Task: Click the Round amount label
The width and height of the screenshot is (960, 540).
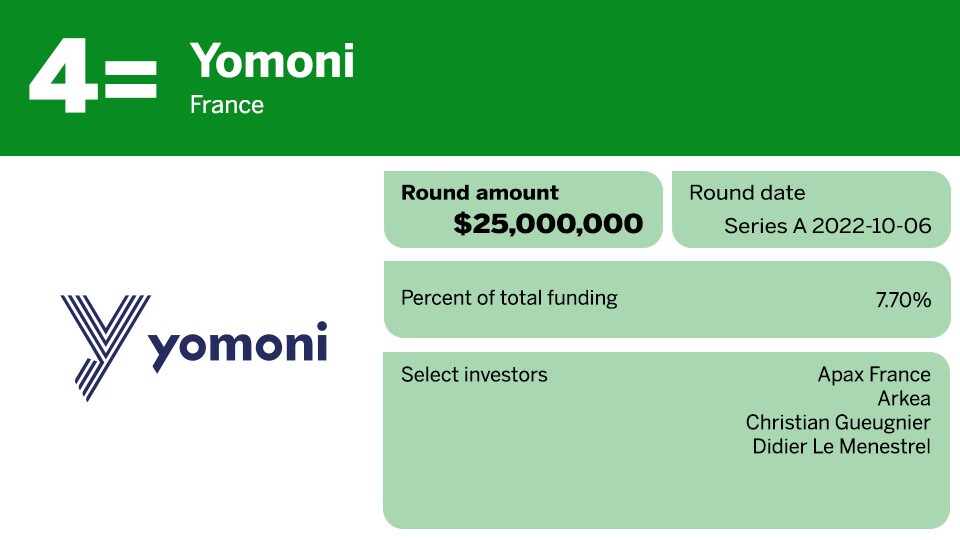Action: [480, 193]
